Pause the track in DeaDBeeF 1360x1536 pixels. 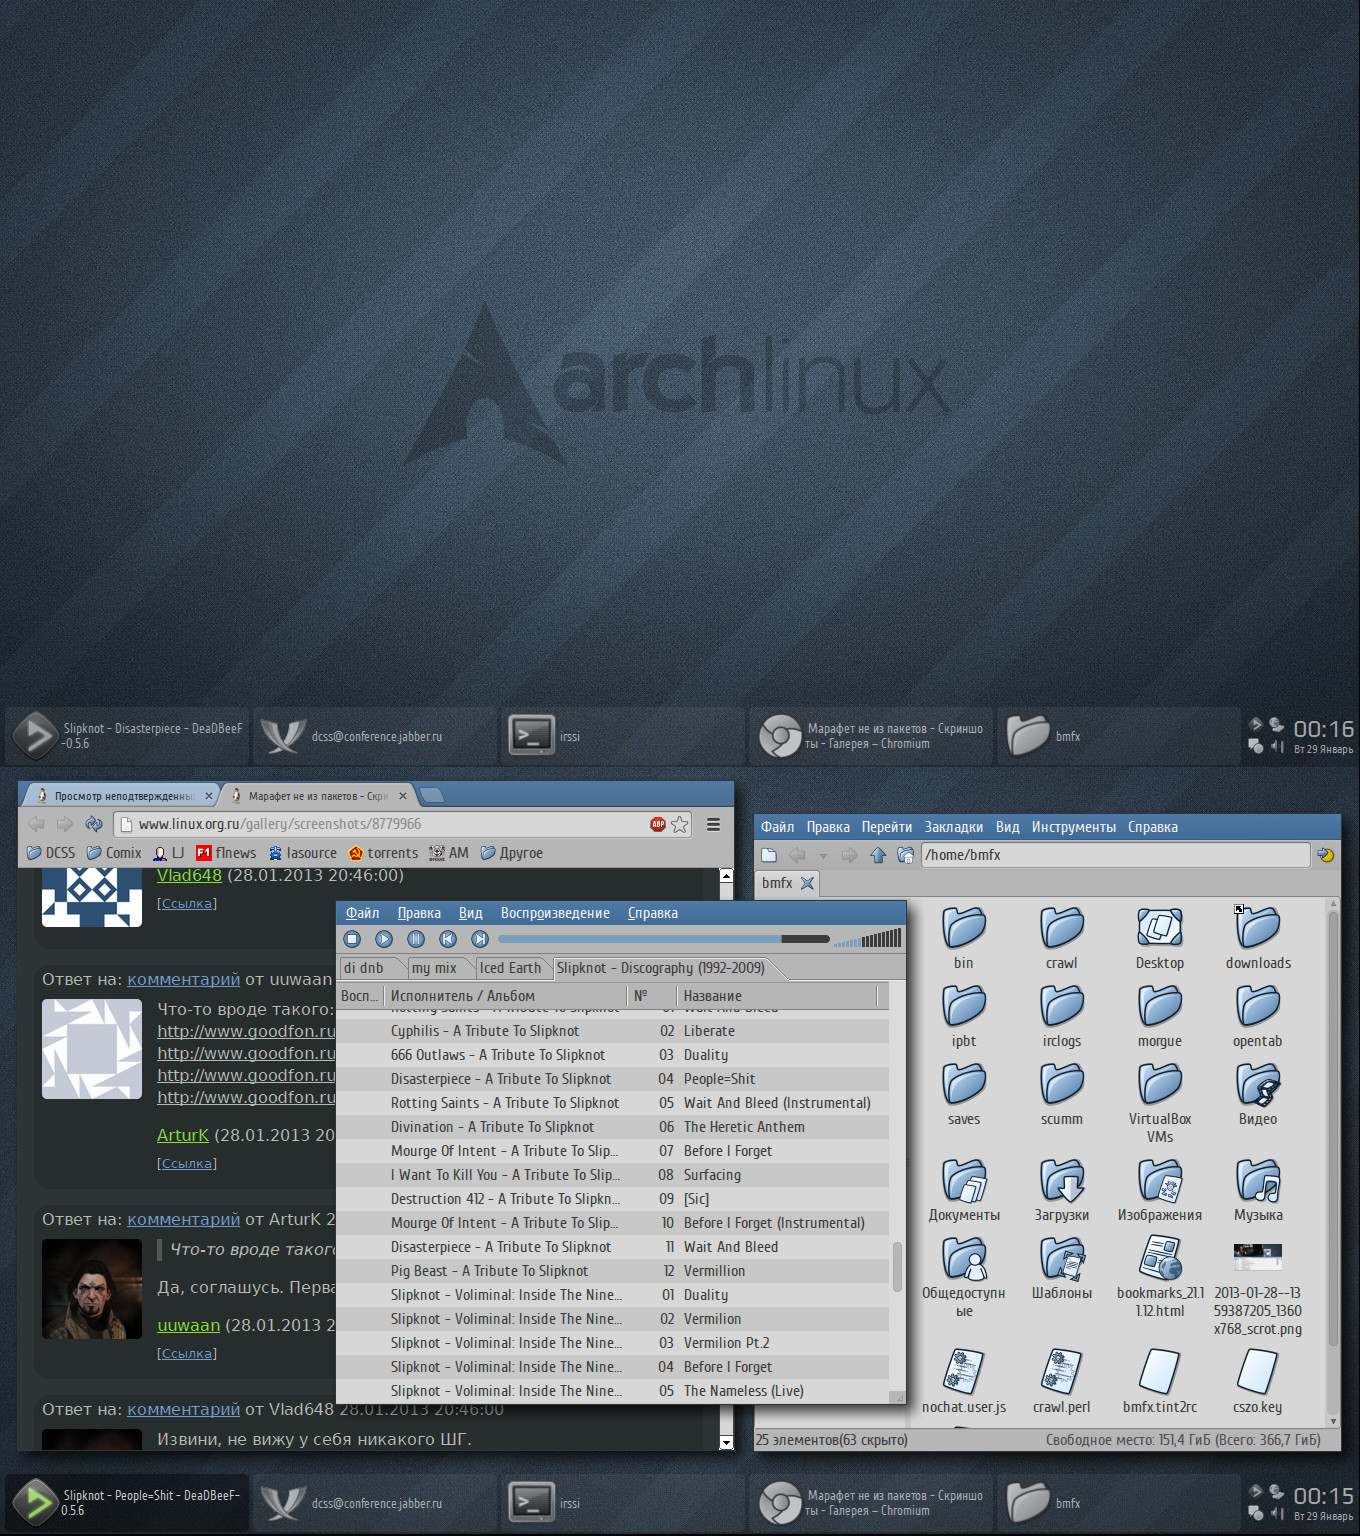click(x=416, y=939)
